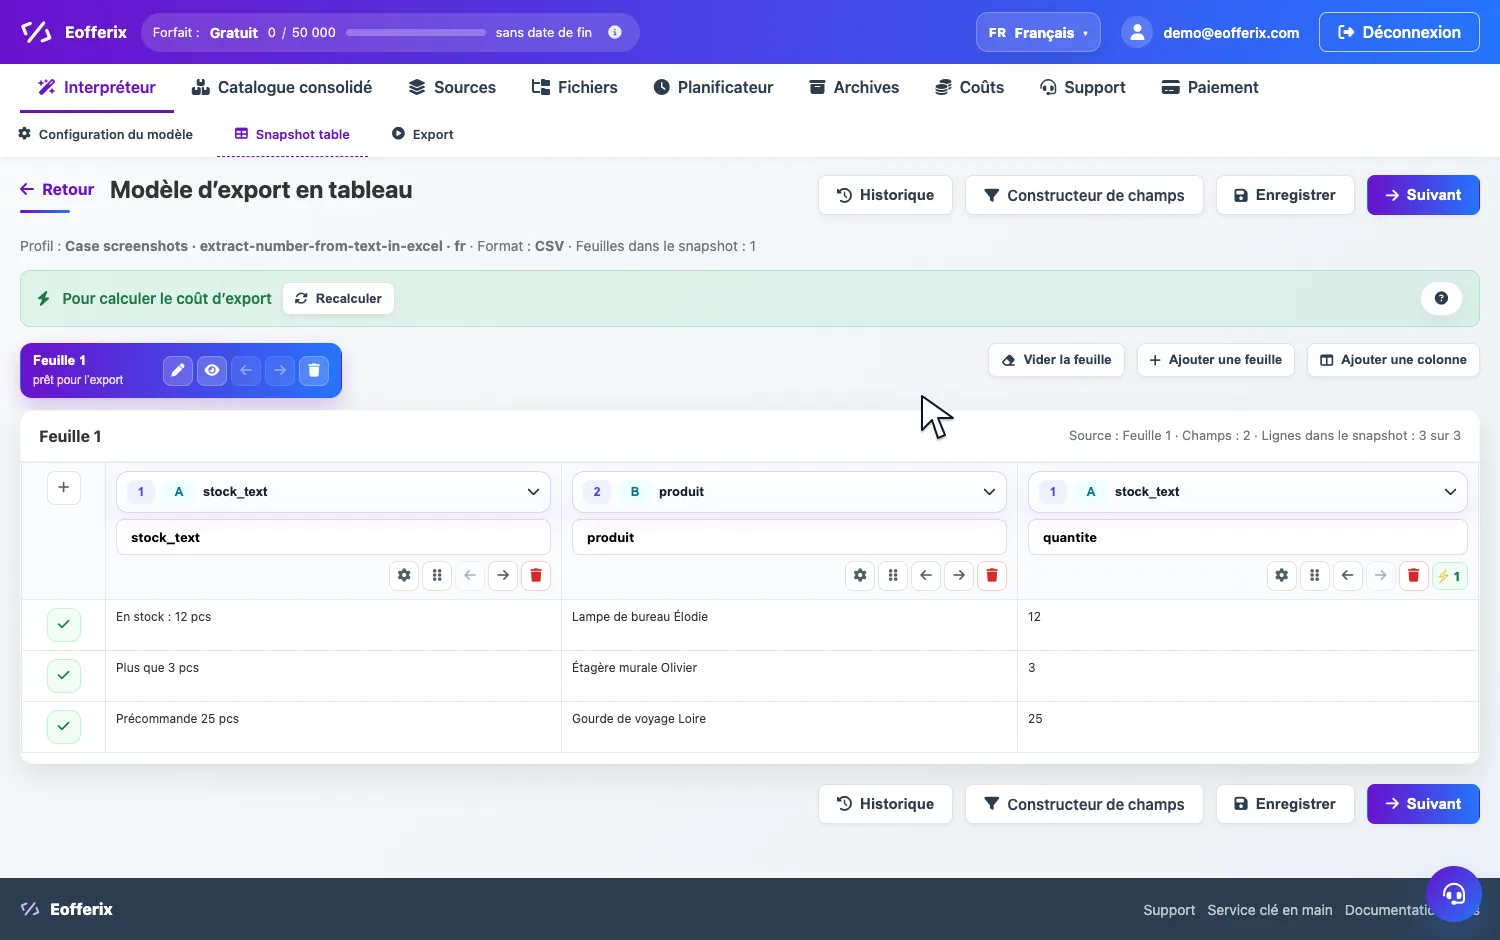Click the Déconnexion button
Viewport: 1500px width, 940px height.
click(x=1399, y=32)
